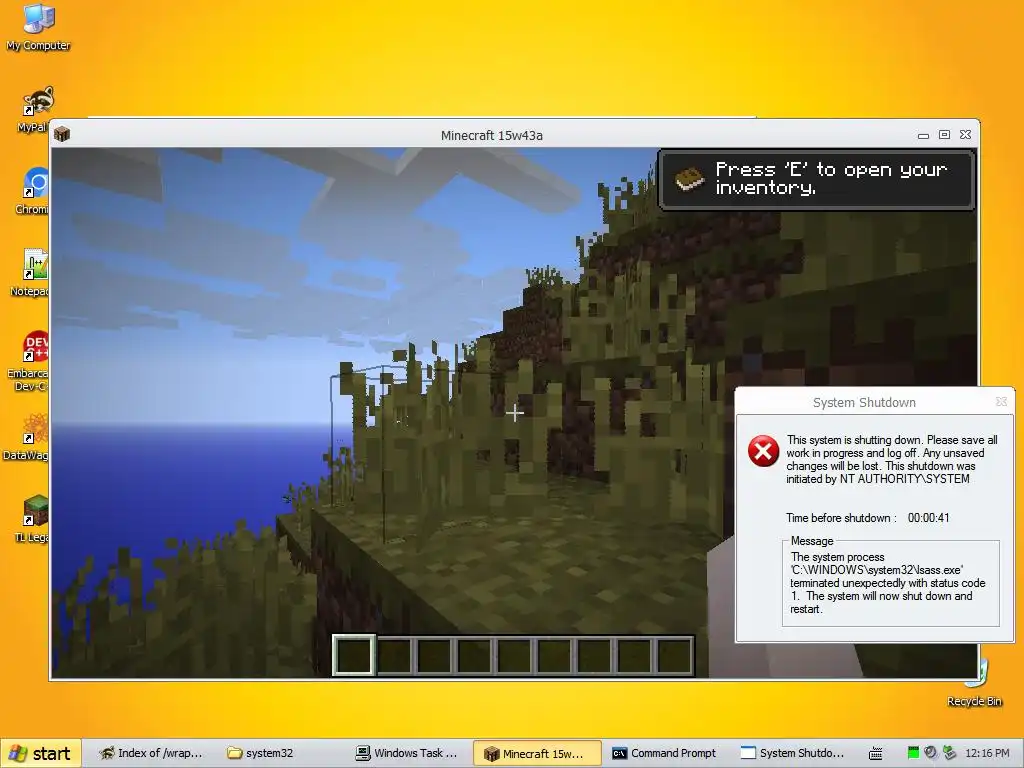This screenshot has width=1024, height=768.
Task: Click the volume speaker tray icon
Action: [931, 753]
